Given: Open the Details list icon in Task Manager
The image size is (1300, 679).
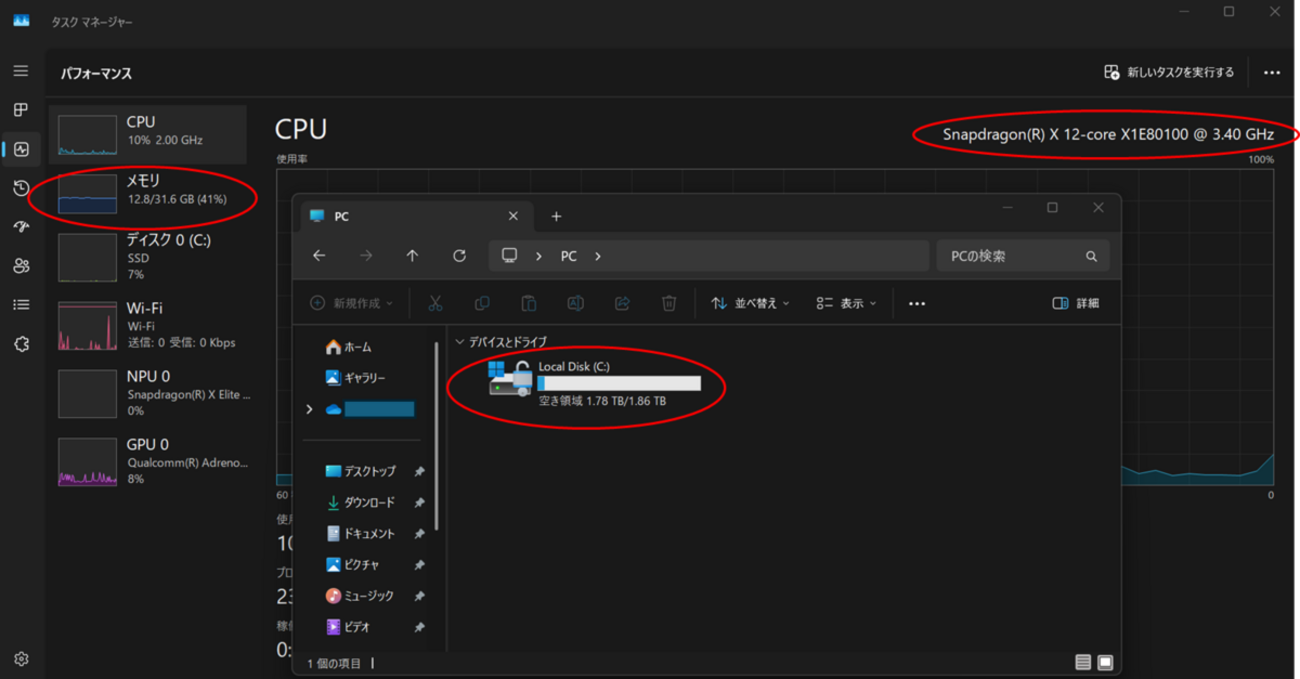Looking at the screenshot, I should coord(21,305).
